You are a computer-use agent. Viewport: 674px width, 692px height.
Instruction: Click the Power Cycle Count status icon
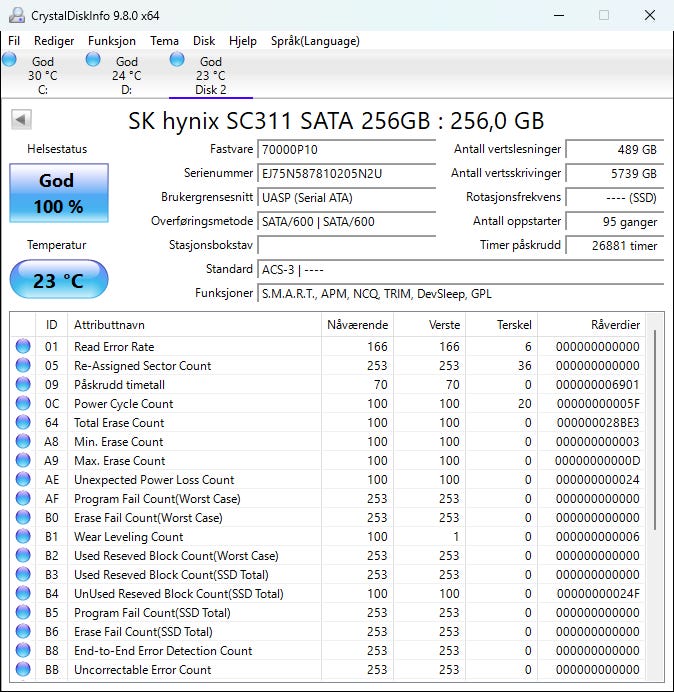(x=23, y=404)
